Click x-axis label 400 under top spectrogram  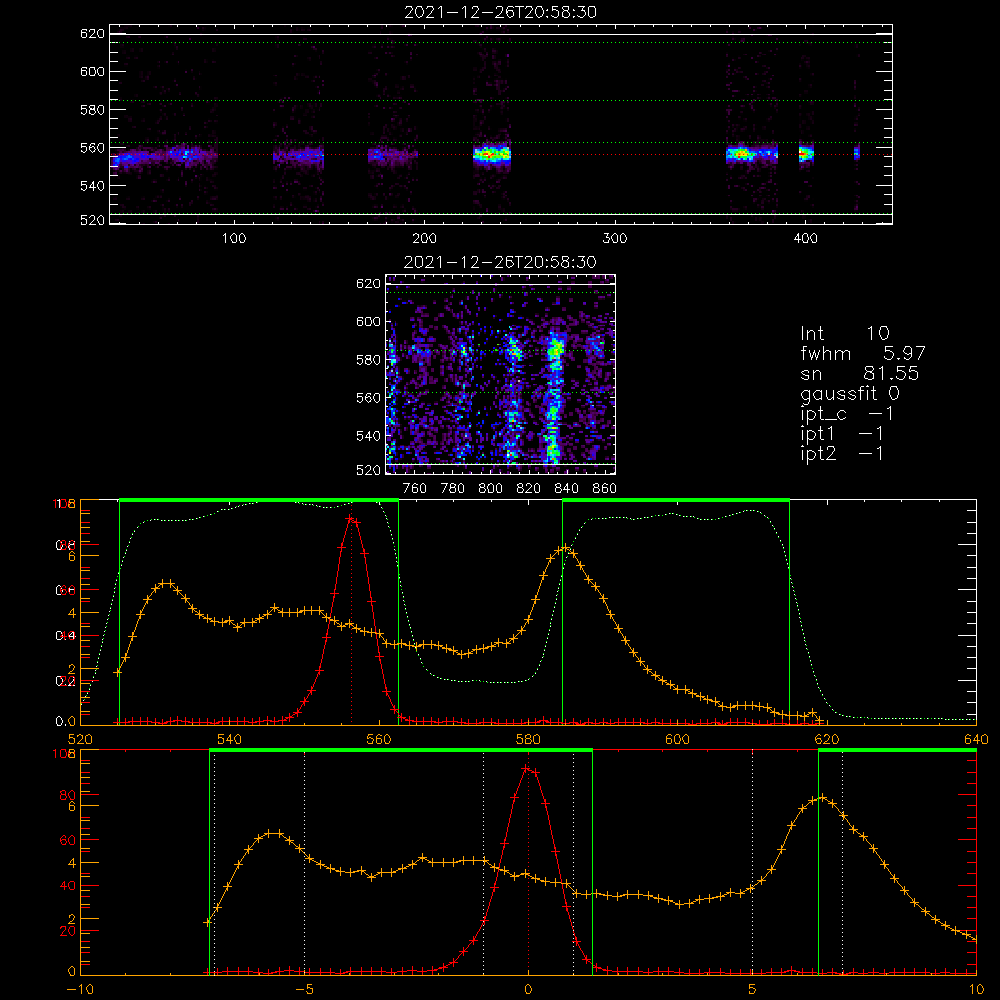pyautogui.click(x=805, y=239)
